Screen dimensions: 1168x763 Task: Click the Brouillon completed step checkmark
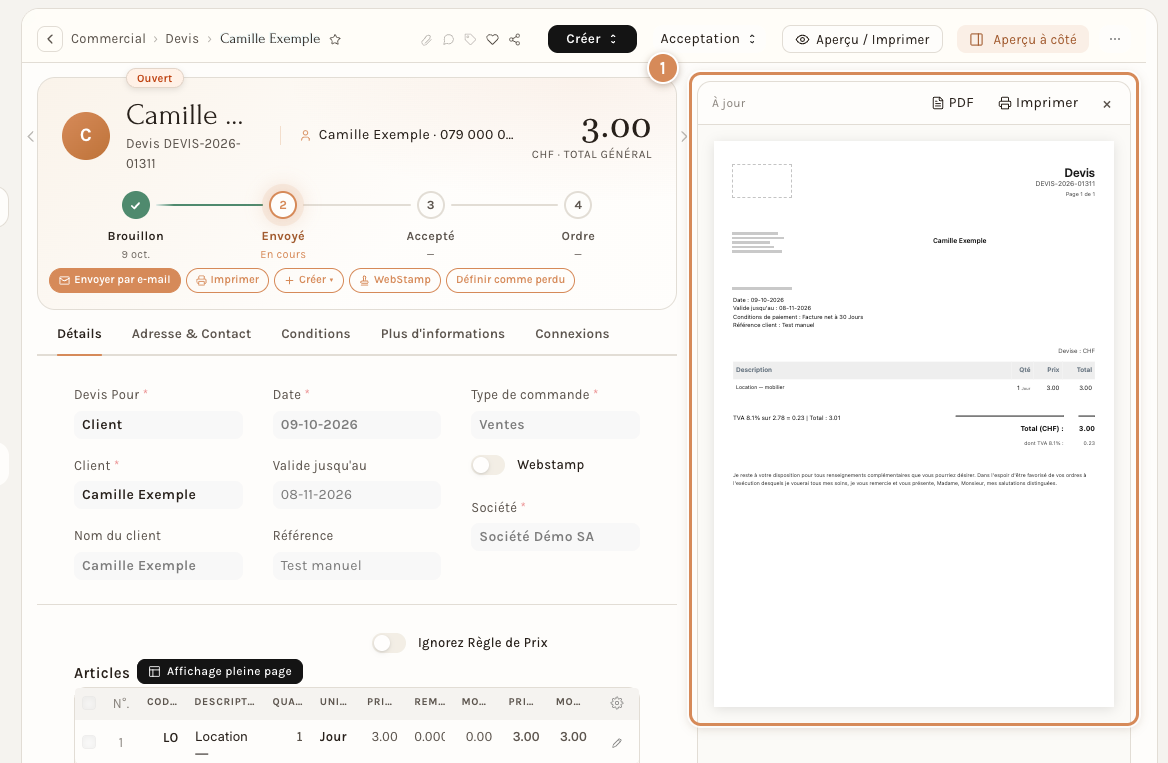(136, 205)
